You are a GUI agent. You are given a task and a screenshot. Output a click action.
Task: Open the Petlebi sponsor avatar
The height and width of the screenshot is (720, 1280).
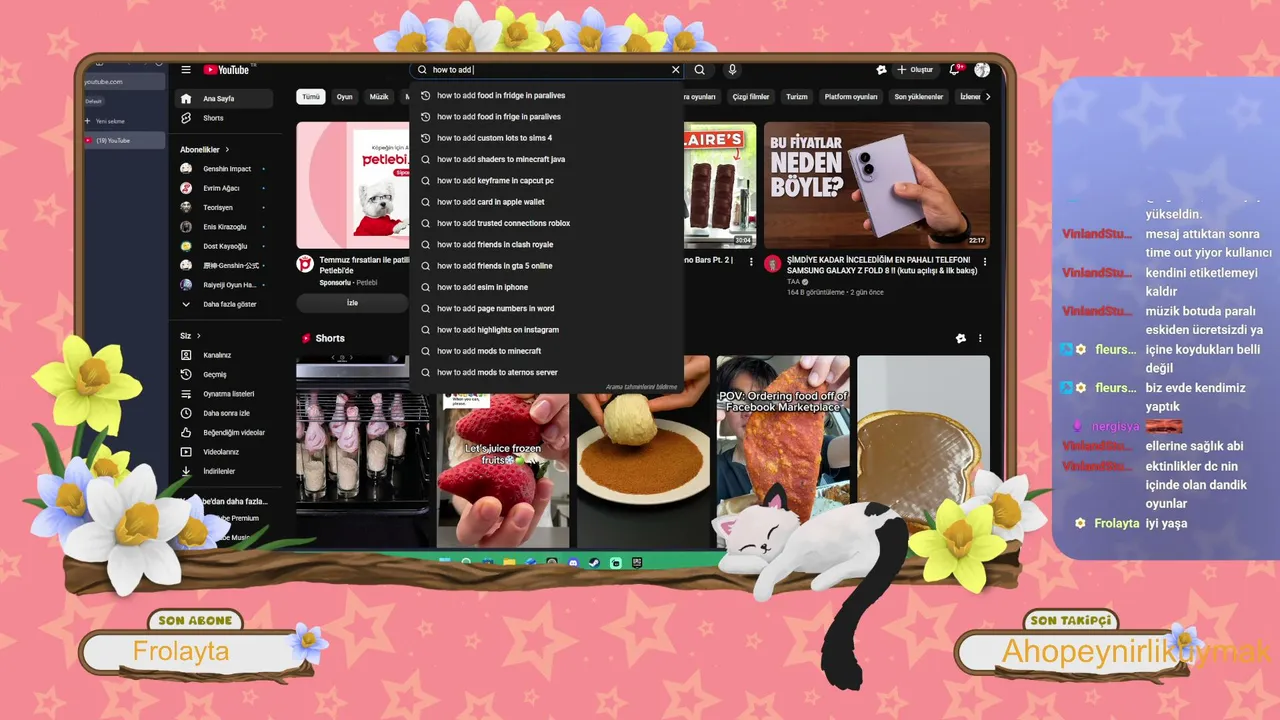[x=305, y=263]
